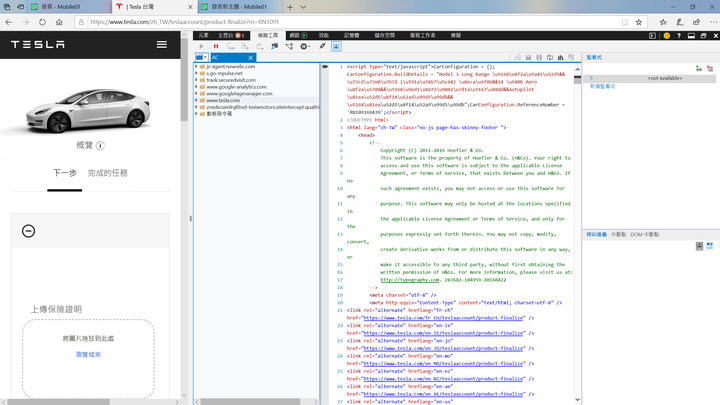
Task: Expand the www.tesla.com folder
Action: pyautogui.click(x=197, y=100)
